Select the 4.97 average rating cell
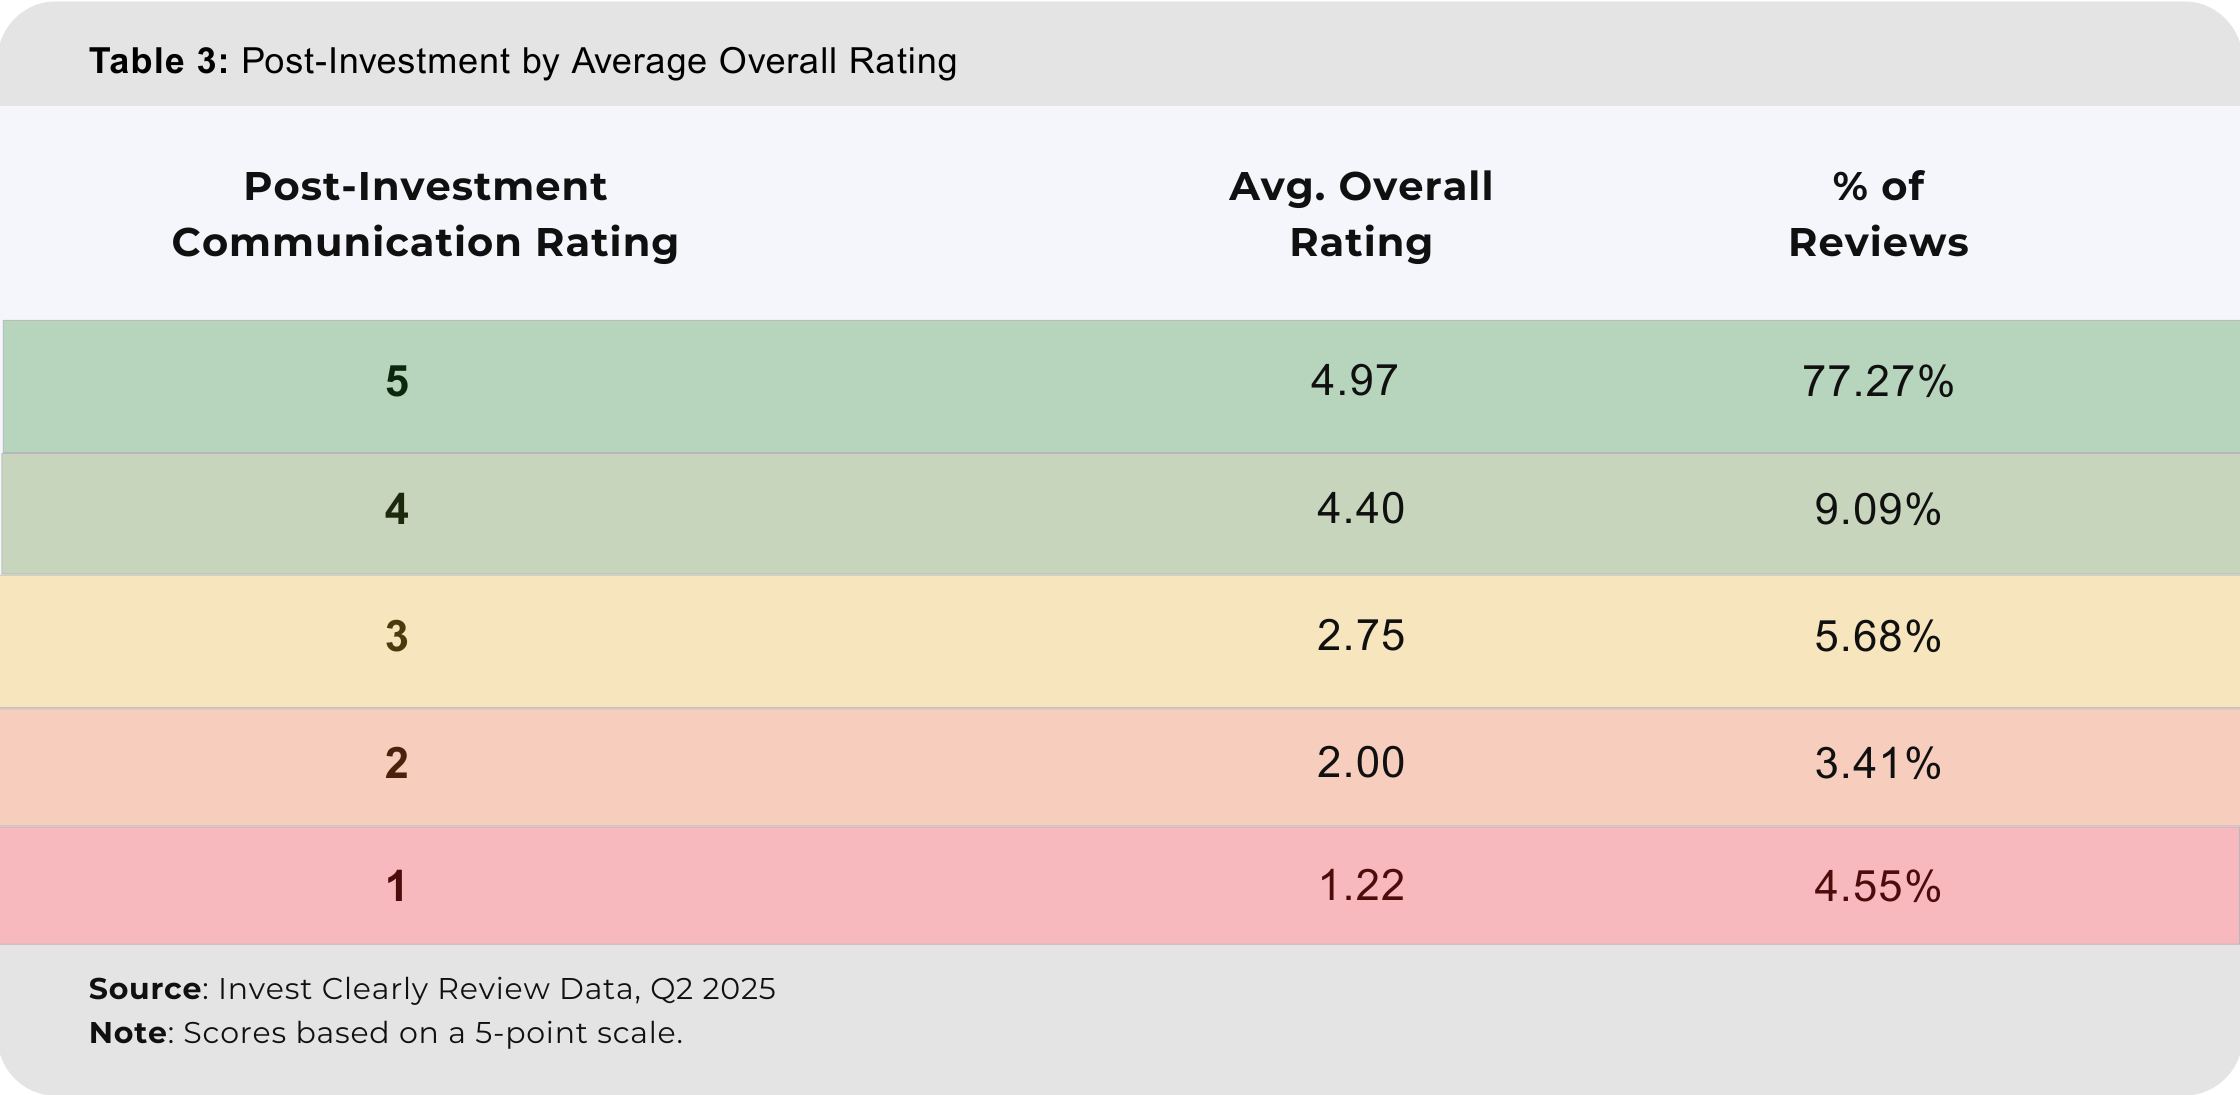 tap(1354, 381)
